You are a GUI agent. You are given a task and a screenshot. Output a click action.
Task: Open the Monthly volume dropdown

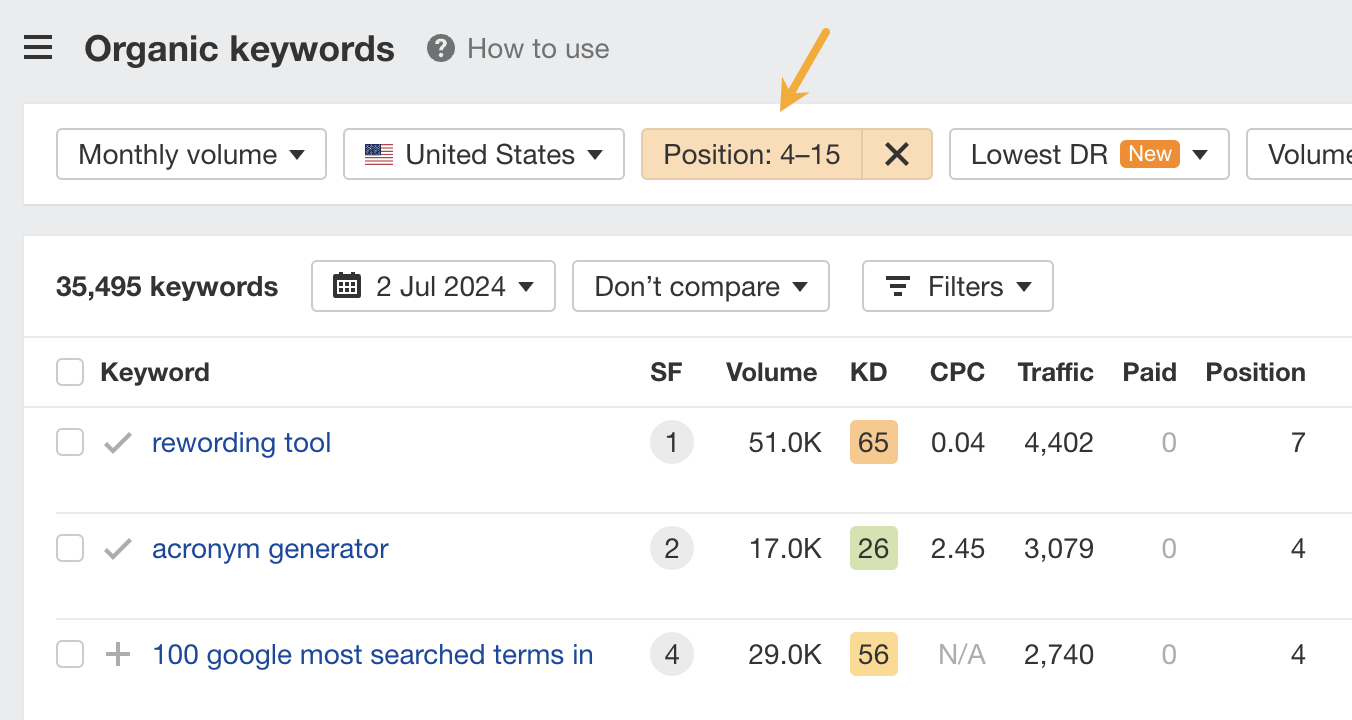pos(191,154)
